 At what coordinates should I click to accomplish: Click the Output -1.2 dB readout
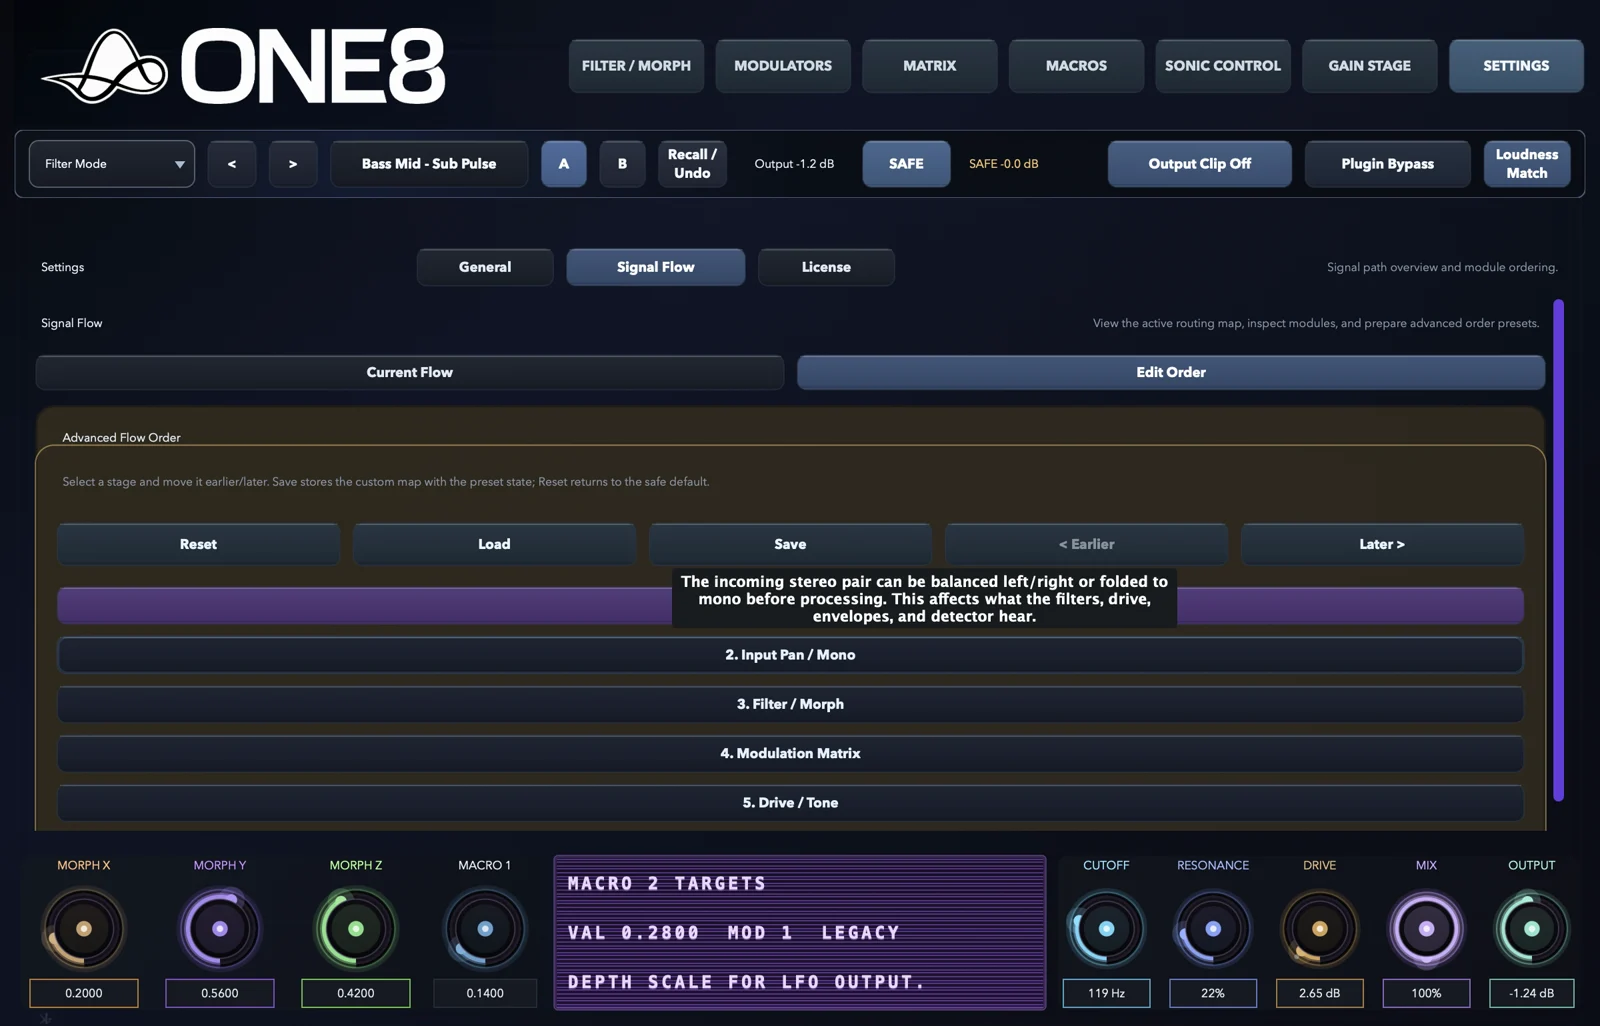click(x=794, y=164)
